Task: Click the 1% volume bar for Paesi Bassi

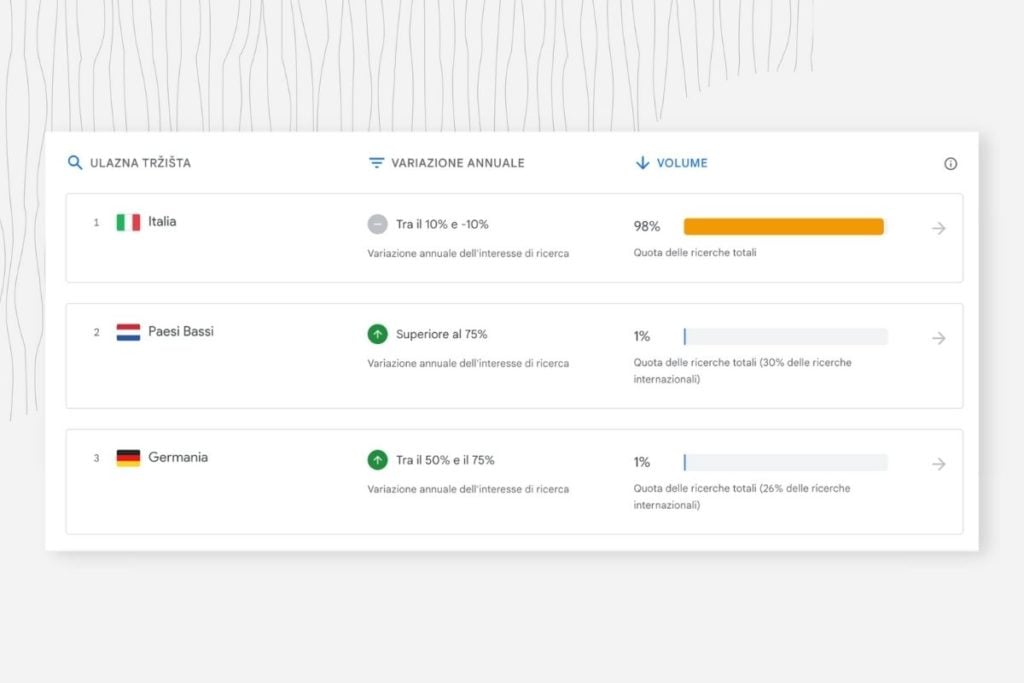Action: 786,336
